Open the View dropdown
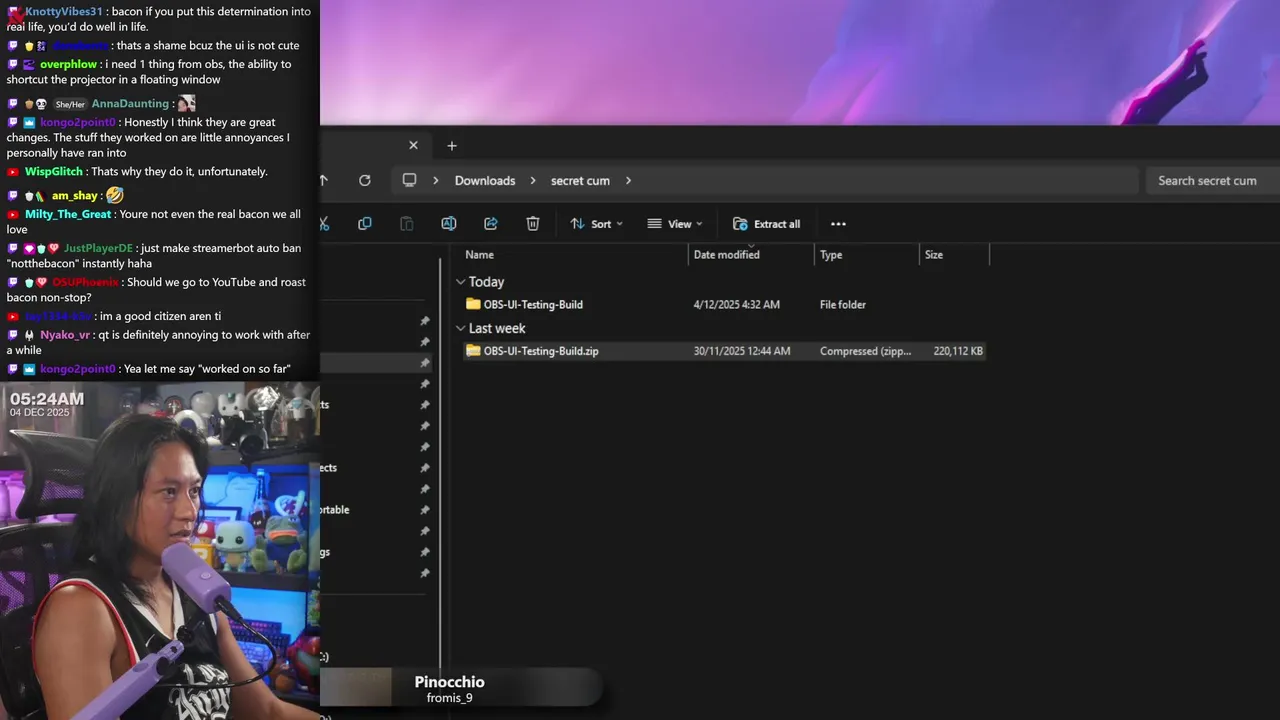The image size is (1280, 720). (x=675, y=224)
